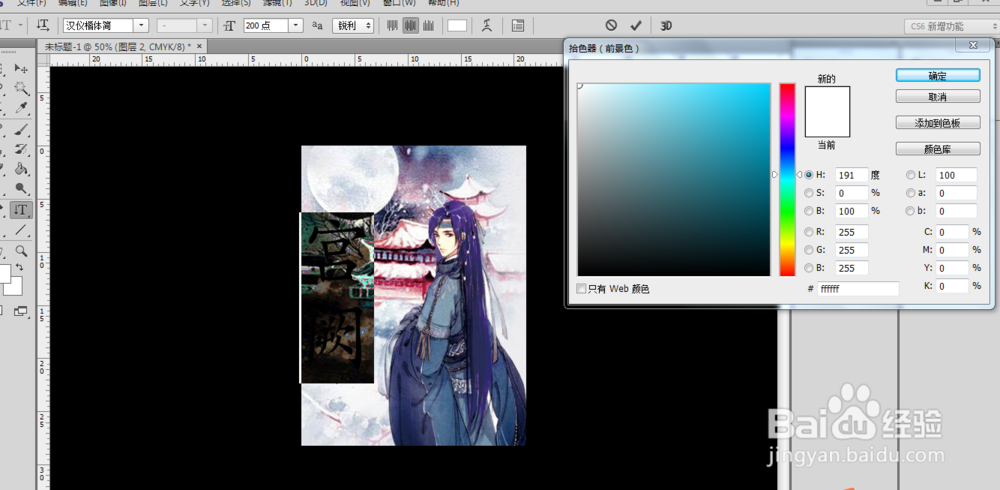Select the Zoom magnifier tool
Image resolution: width=1000 pixels, height=490 pixels.
(21, 251)
